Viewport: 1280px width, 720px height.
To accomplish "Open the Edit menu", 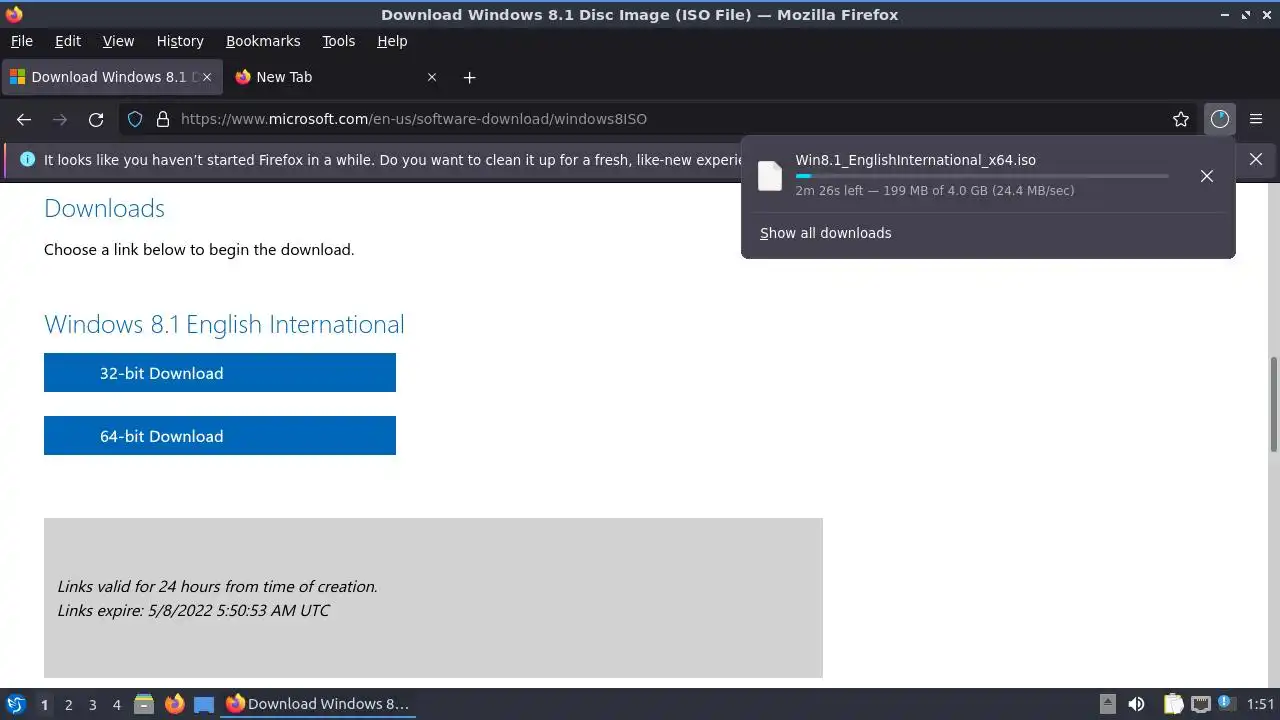I will (68, 41).
